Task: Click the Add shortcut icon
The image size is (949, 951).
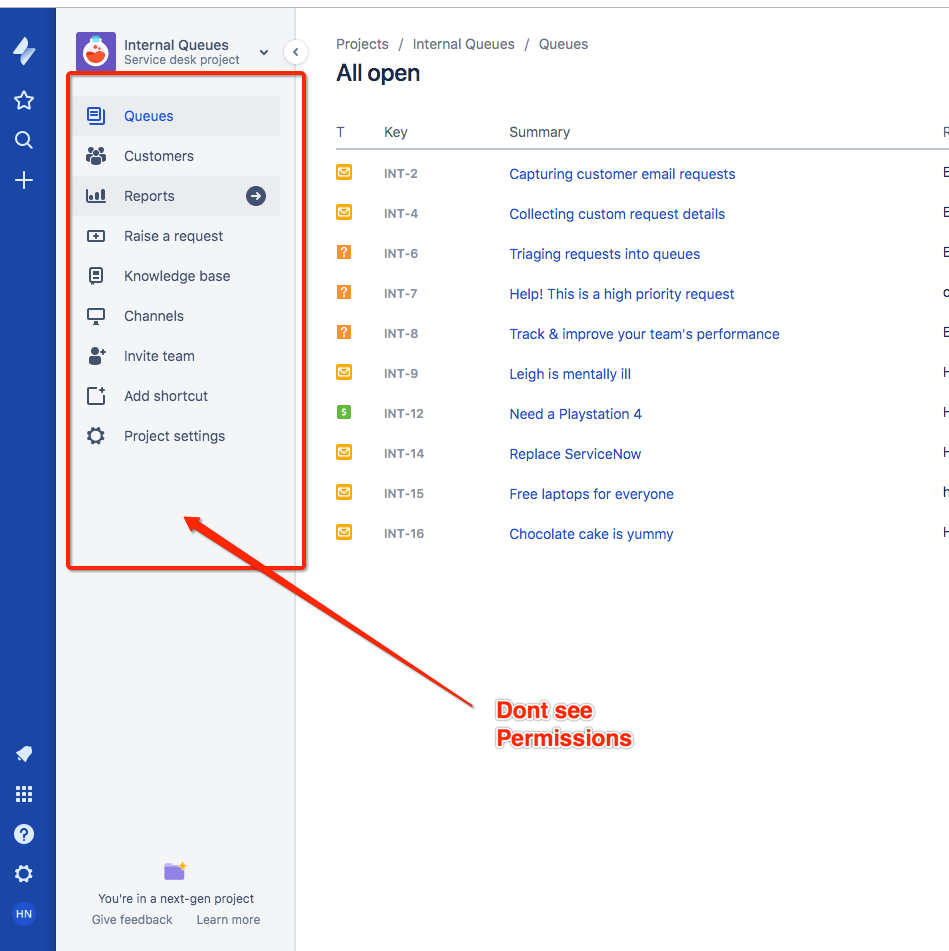Action: click(96, 396)
